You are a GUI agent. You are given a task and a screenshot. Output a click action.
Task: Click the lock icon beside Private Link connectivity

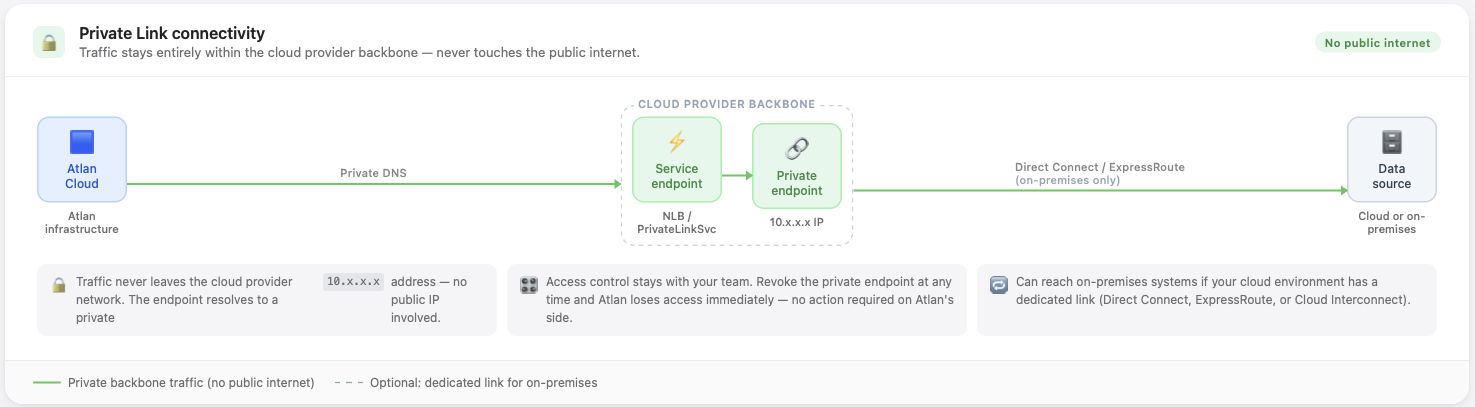click(x=49, y=42)
